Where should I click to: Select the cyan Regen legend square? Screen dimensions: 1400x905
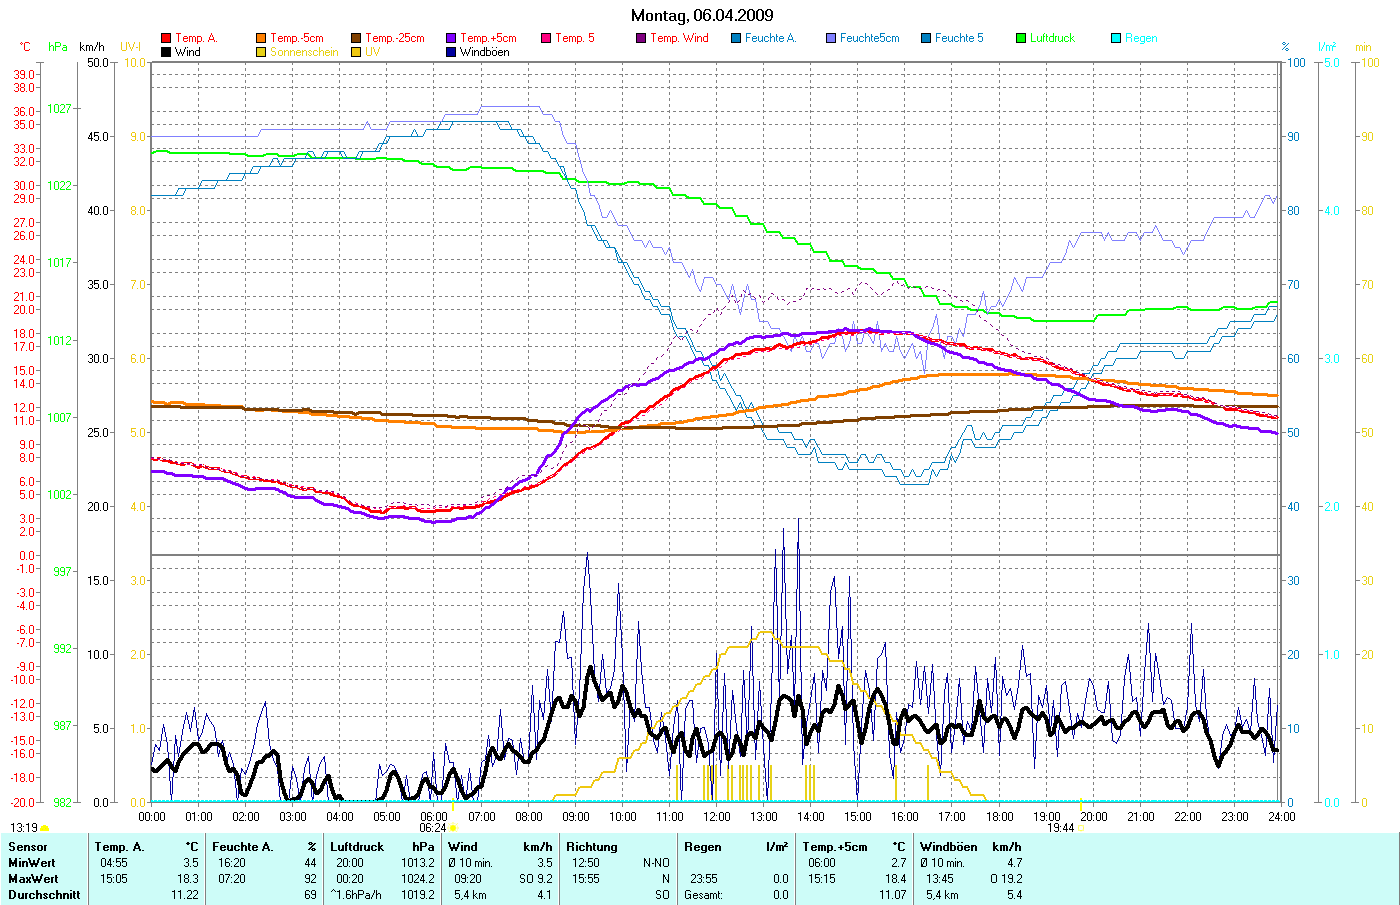[x=1116, y=38]
